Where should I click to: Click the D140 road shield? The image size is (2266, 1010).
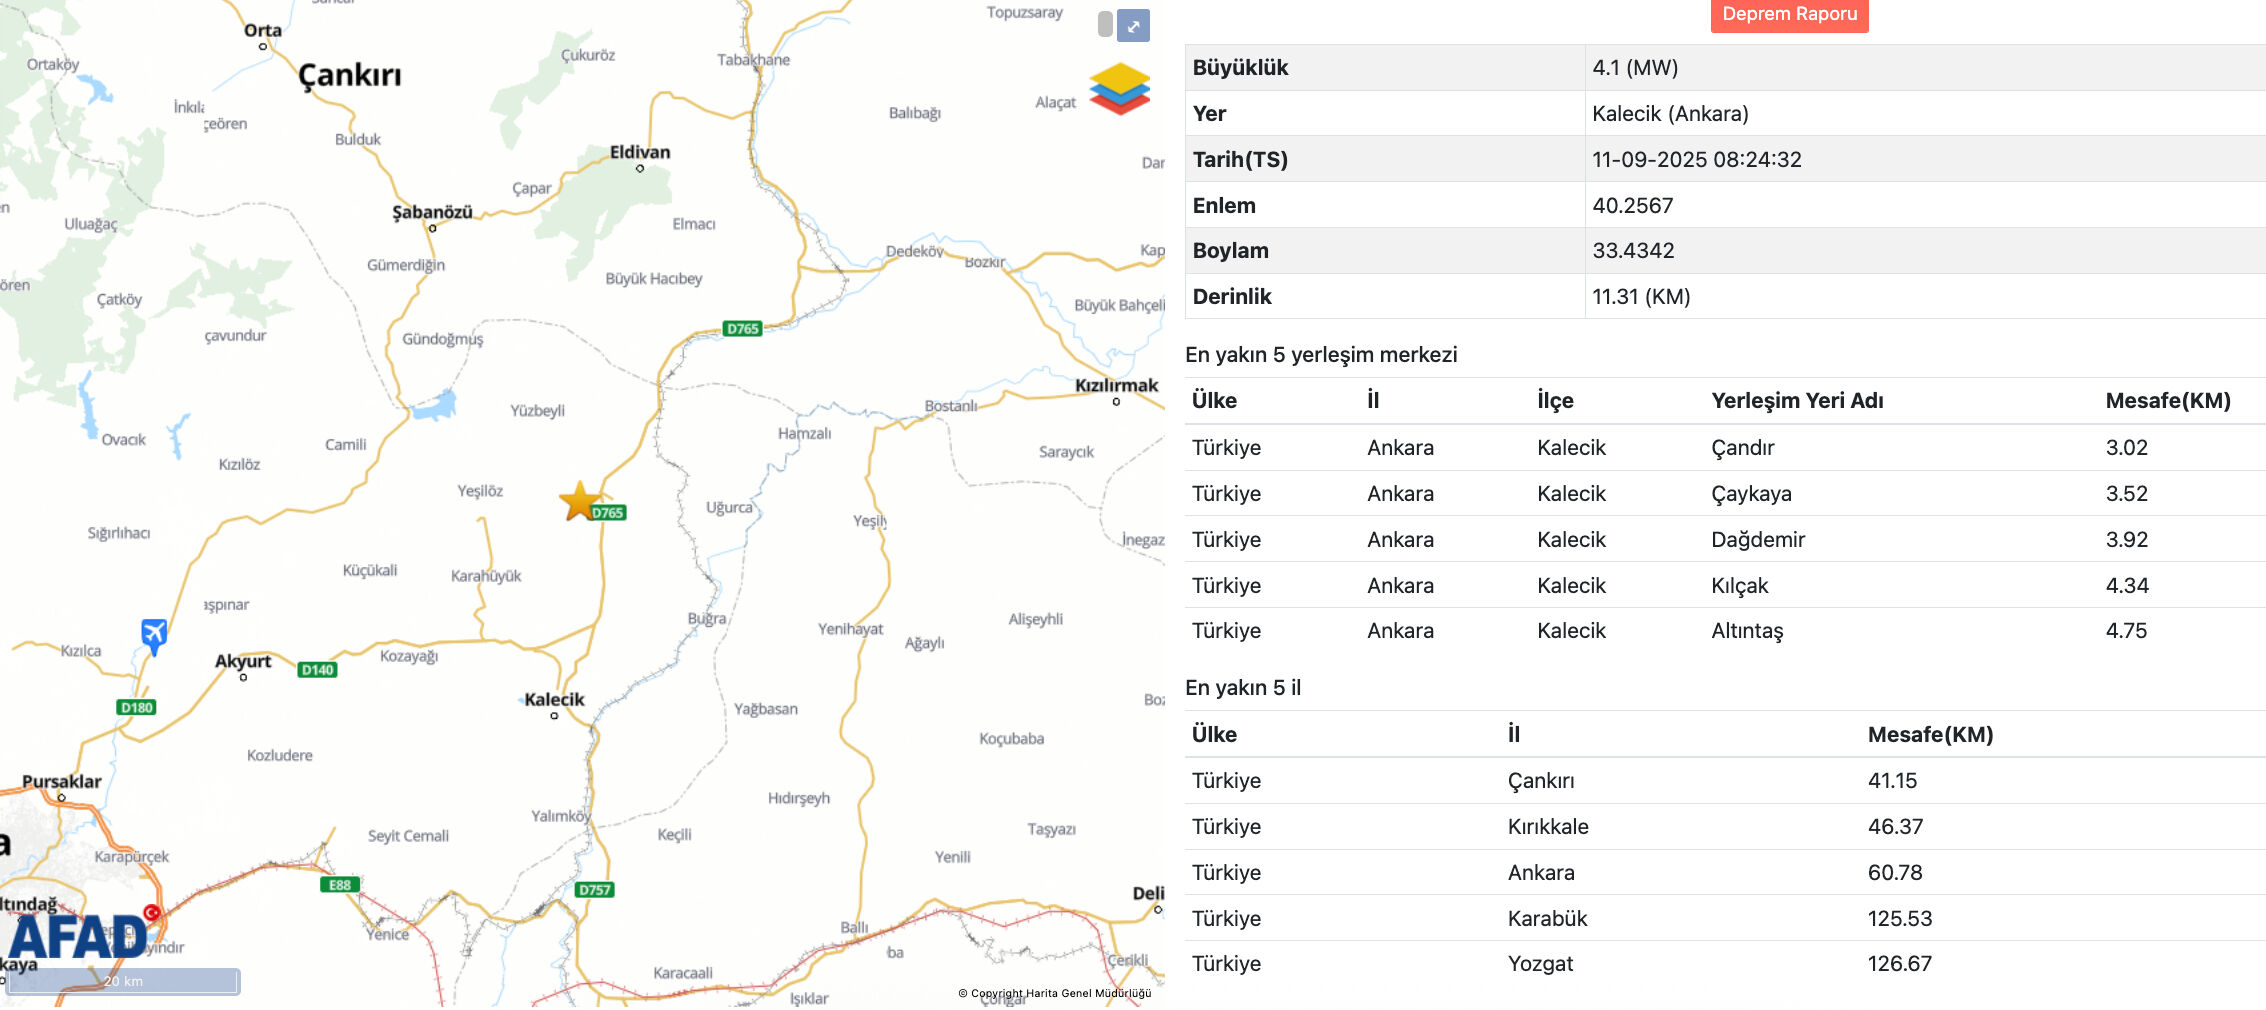(317, 670)
